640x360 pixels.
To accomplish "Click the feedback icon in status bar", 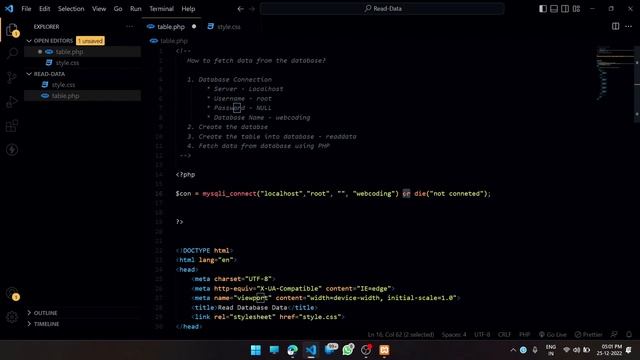I will click(x=614, y=334).
